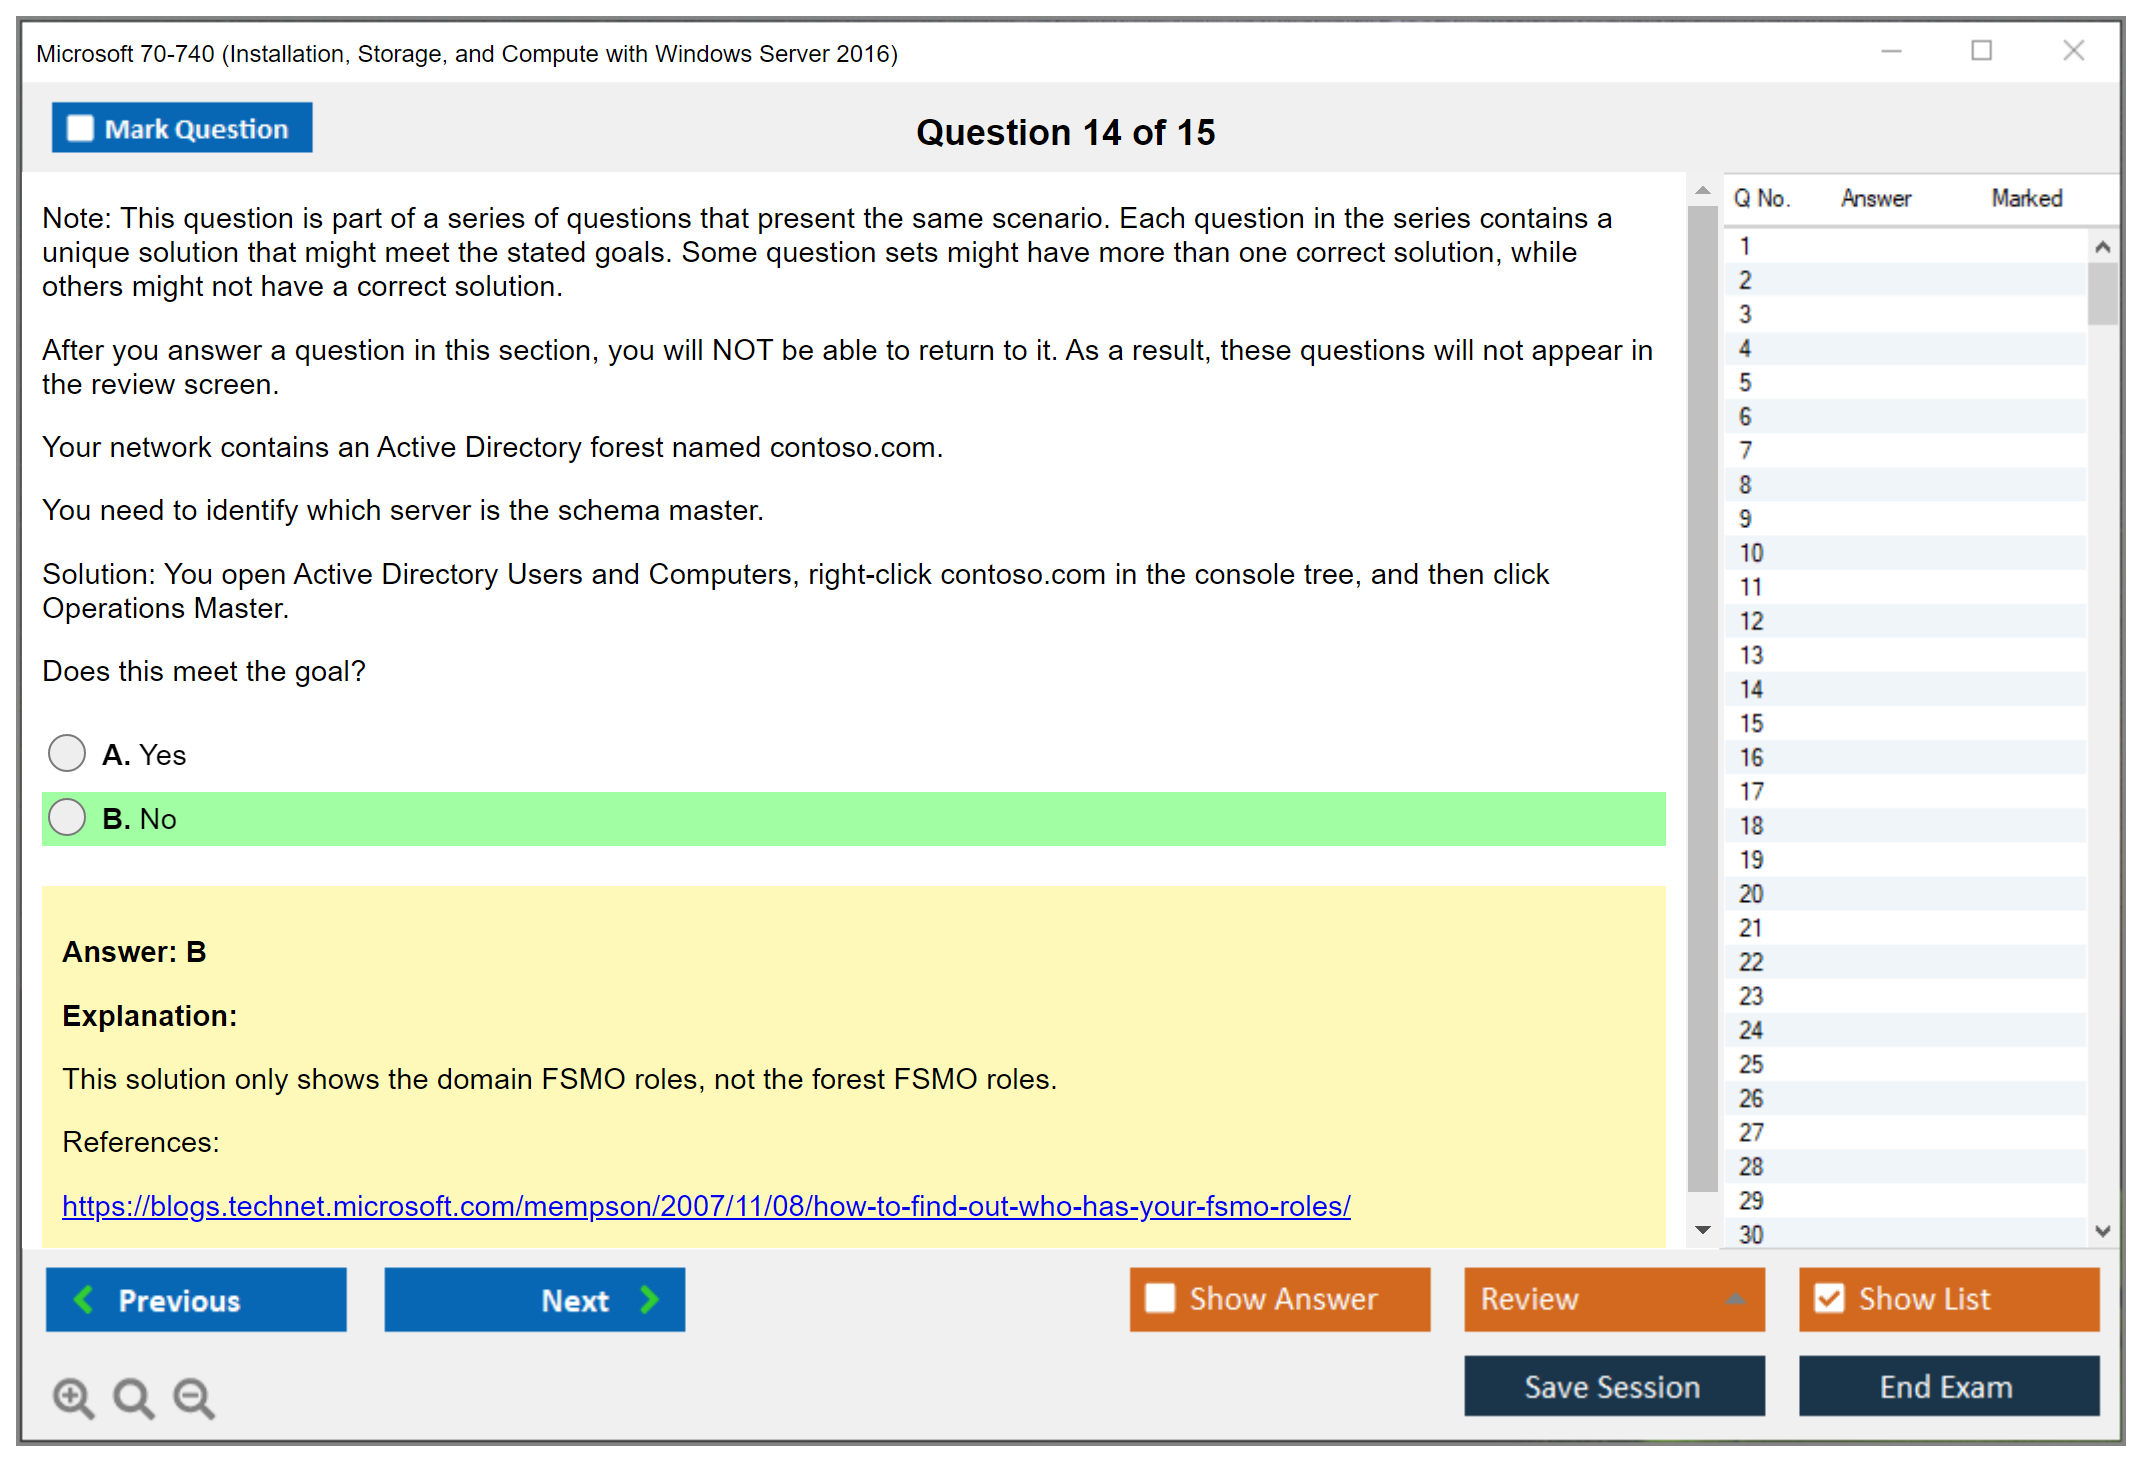
Task: Select question 15 in the list
Action: coord(1752,723)
